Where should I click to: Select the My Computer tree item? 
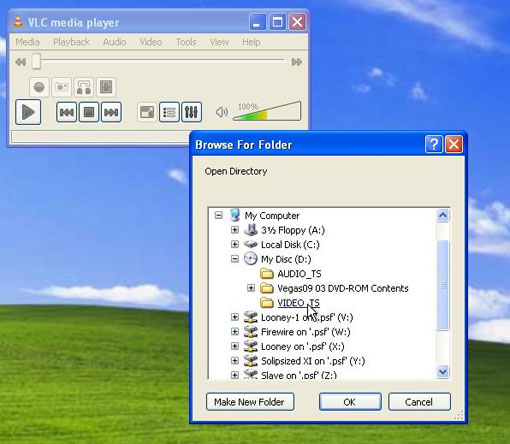click(272, 216)
